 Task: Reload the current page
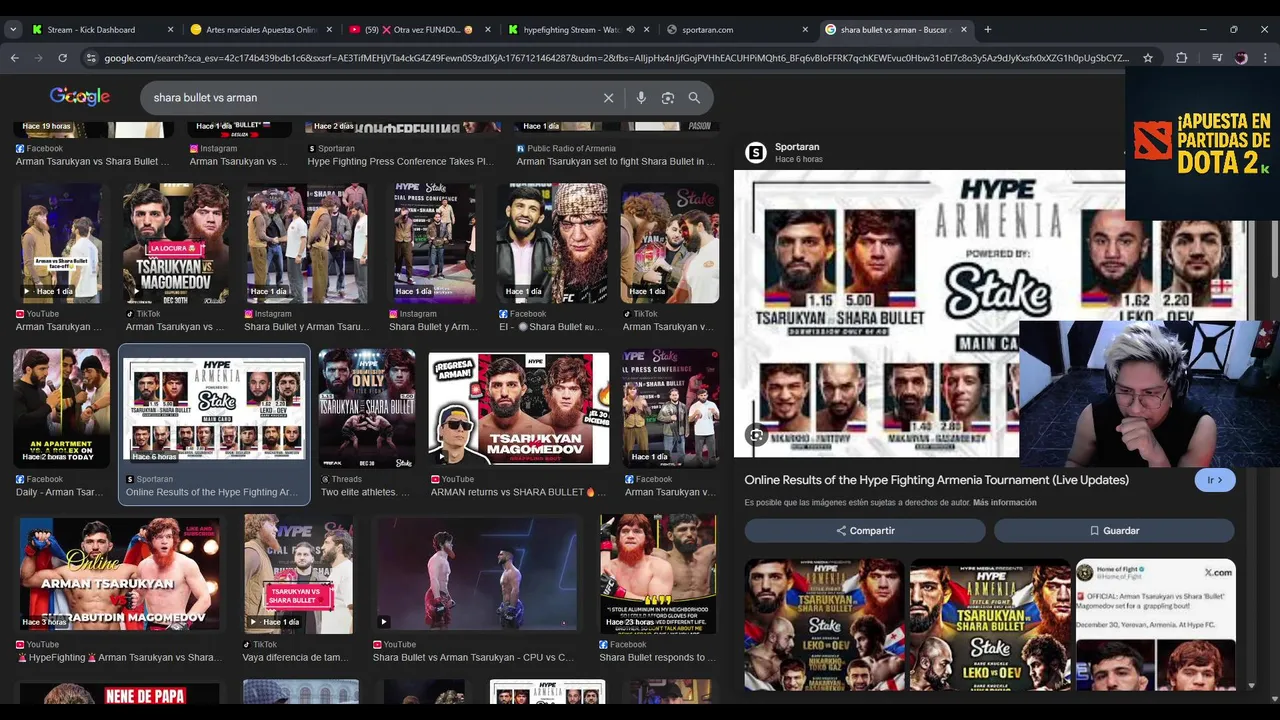(62, 58)
